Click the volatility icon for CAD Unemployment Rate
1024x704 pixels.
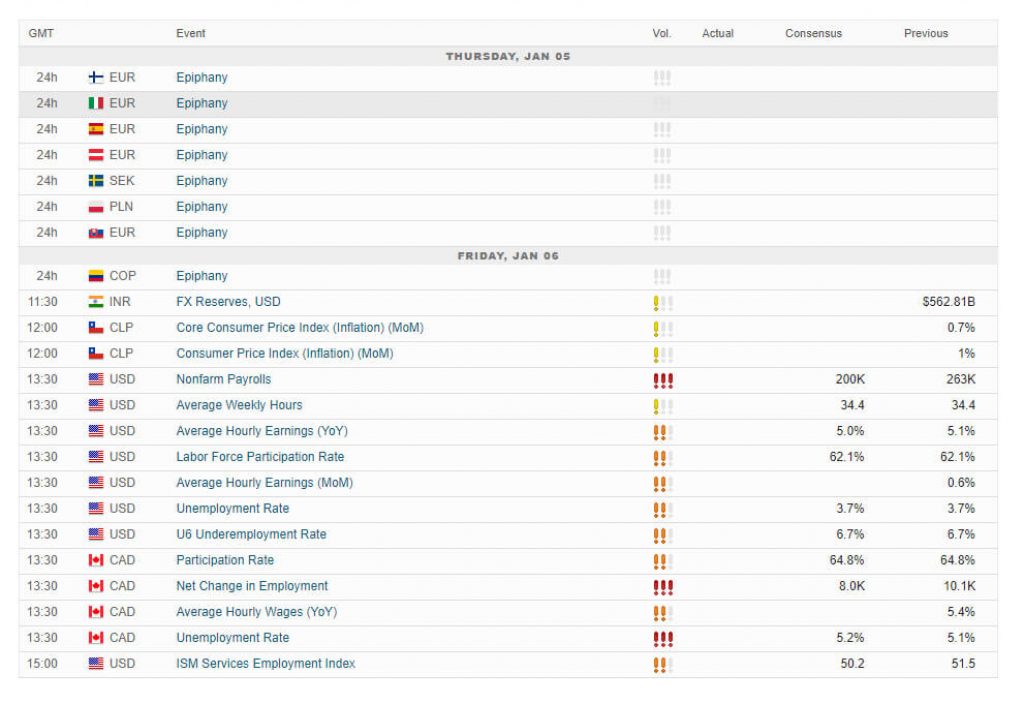click(661, 637)
